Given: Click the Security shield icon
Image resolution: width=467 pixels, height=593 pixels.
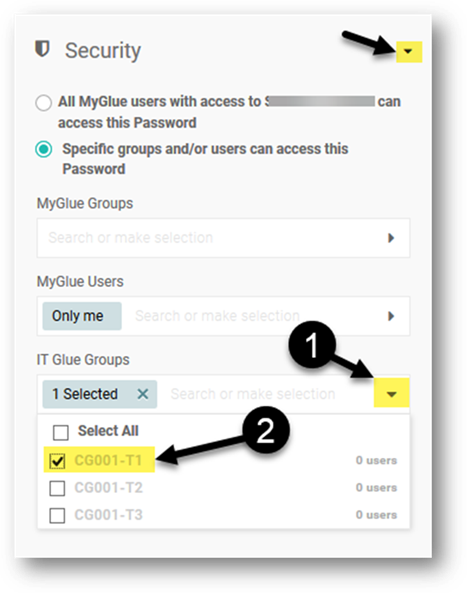Looking at the screenshot, I should pyautogui.click(x=42, y=49).
